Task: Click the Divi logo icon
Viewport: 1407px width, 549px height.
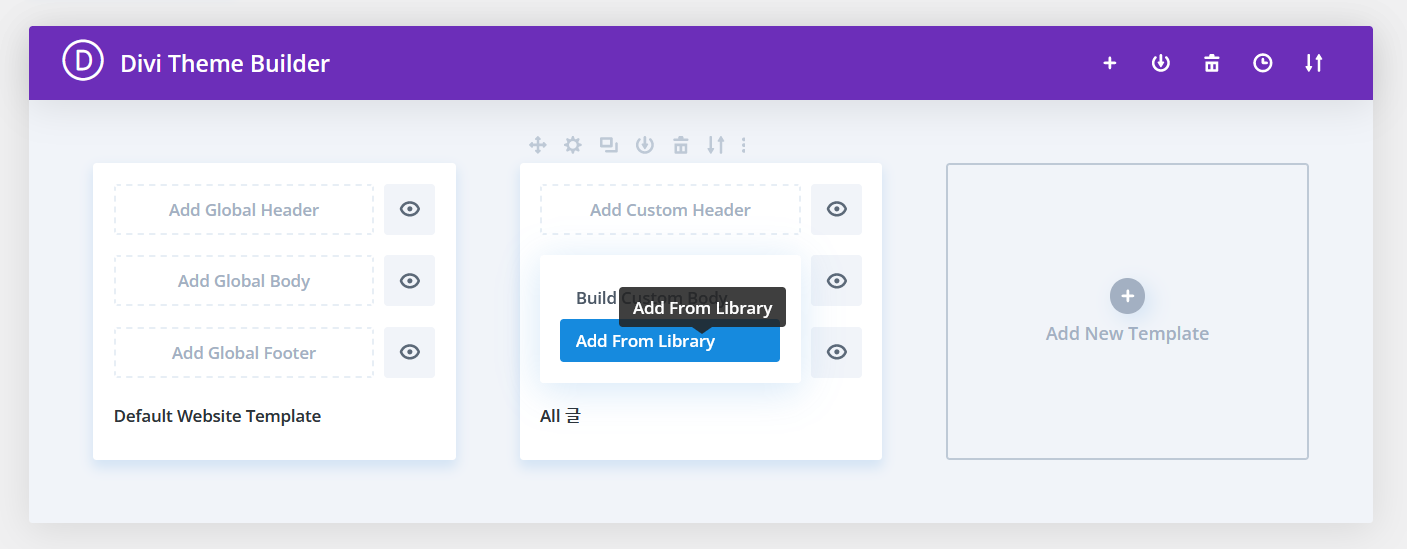Action: pos(83,60)
